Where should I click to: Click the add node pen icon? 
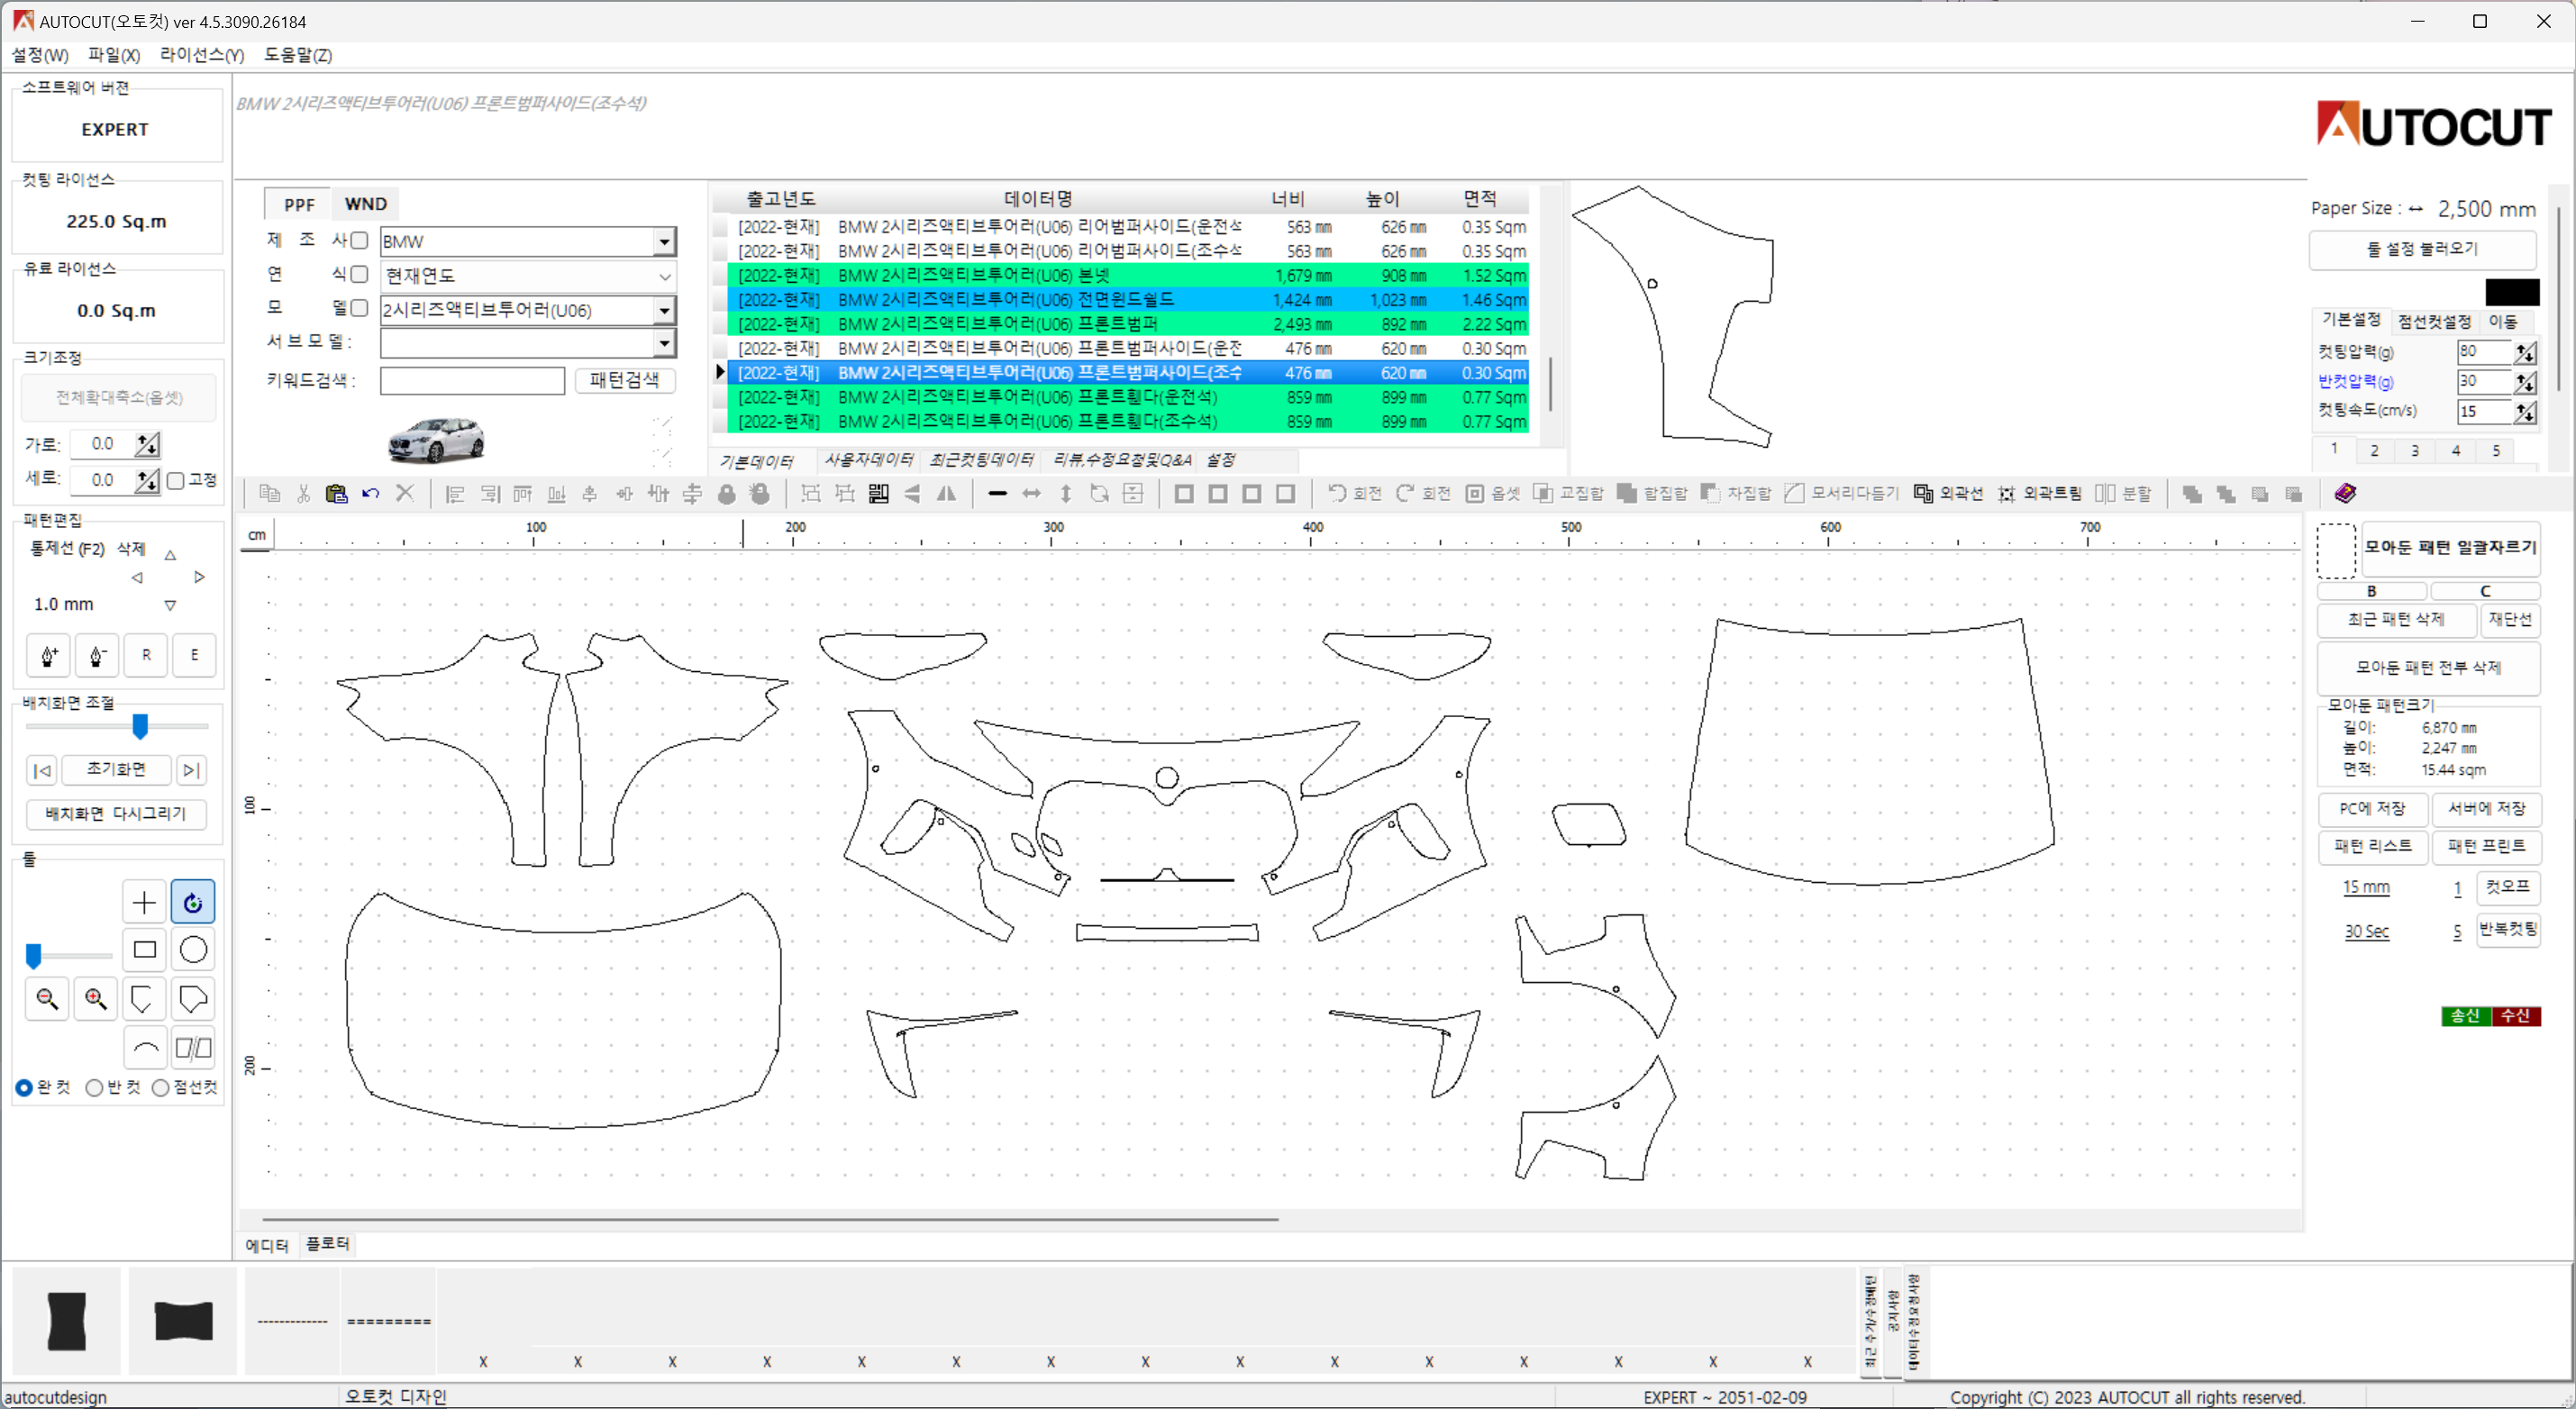click(x=49, y=655)
